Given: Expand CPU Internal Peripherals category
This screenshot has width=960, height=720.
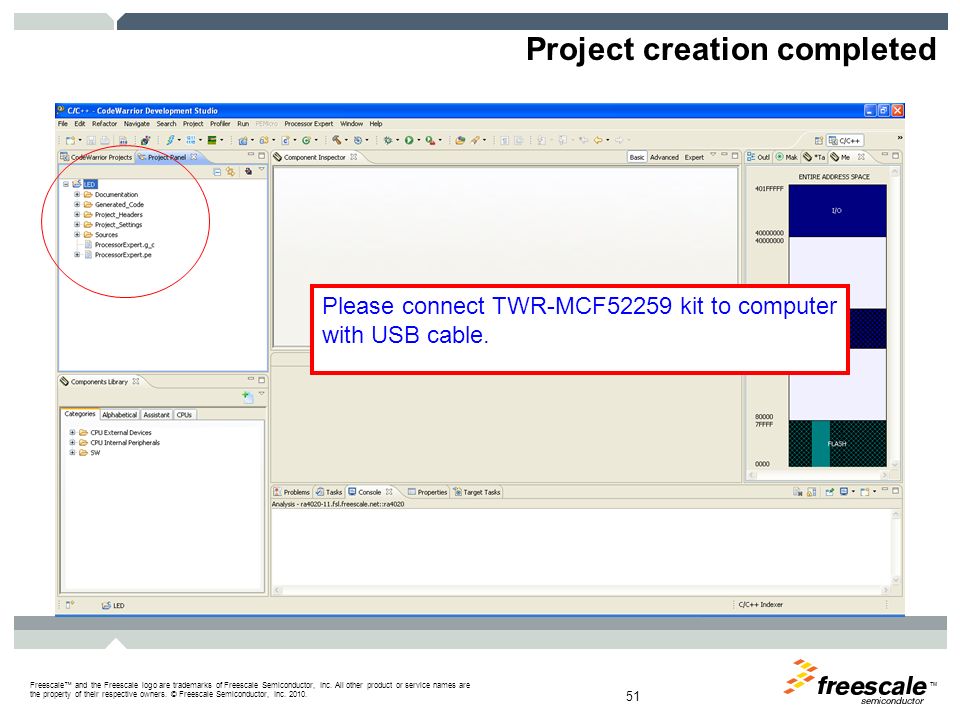Looking at the screenshot, I should (x=72, y=442).
